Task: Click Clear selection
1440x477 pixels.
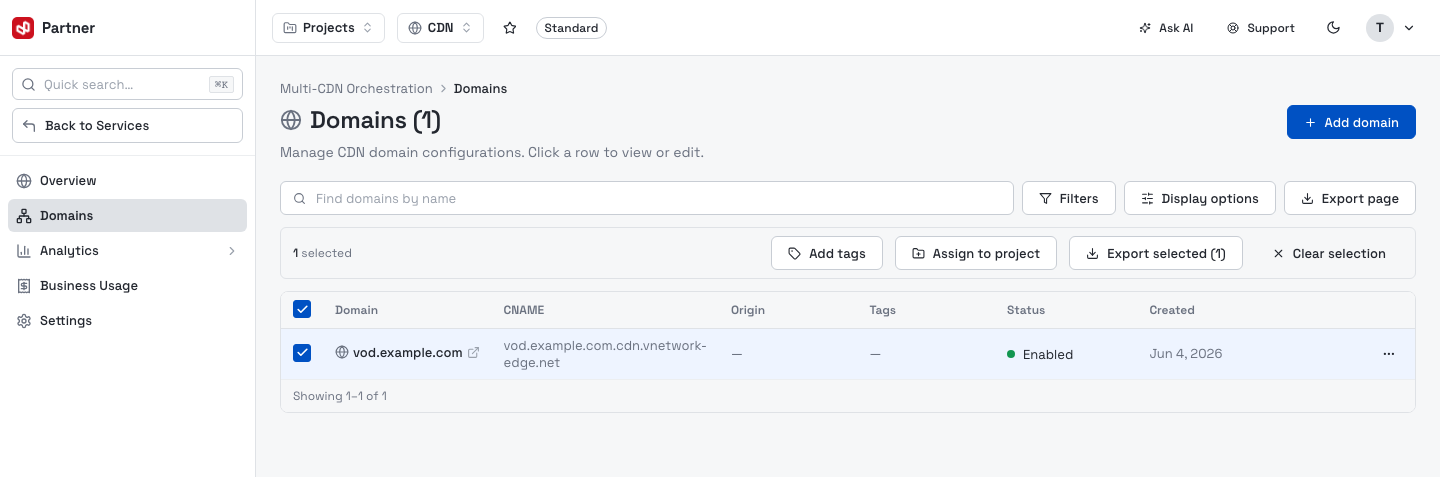Action: click(x=1329, y=253)
